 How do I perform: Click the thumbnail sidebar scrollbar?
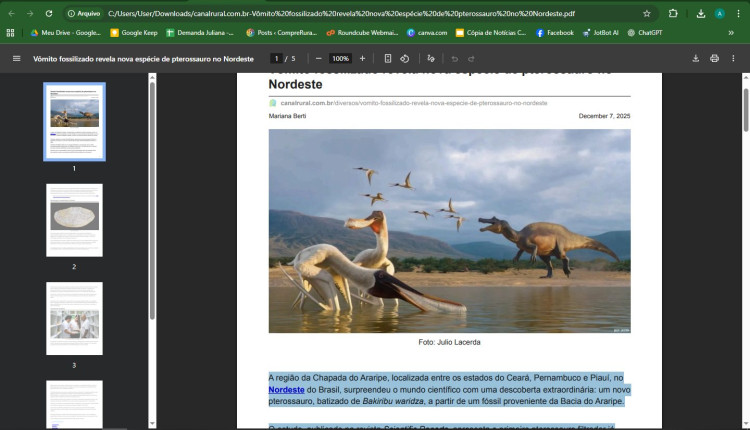click(x=152, y=200)
